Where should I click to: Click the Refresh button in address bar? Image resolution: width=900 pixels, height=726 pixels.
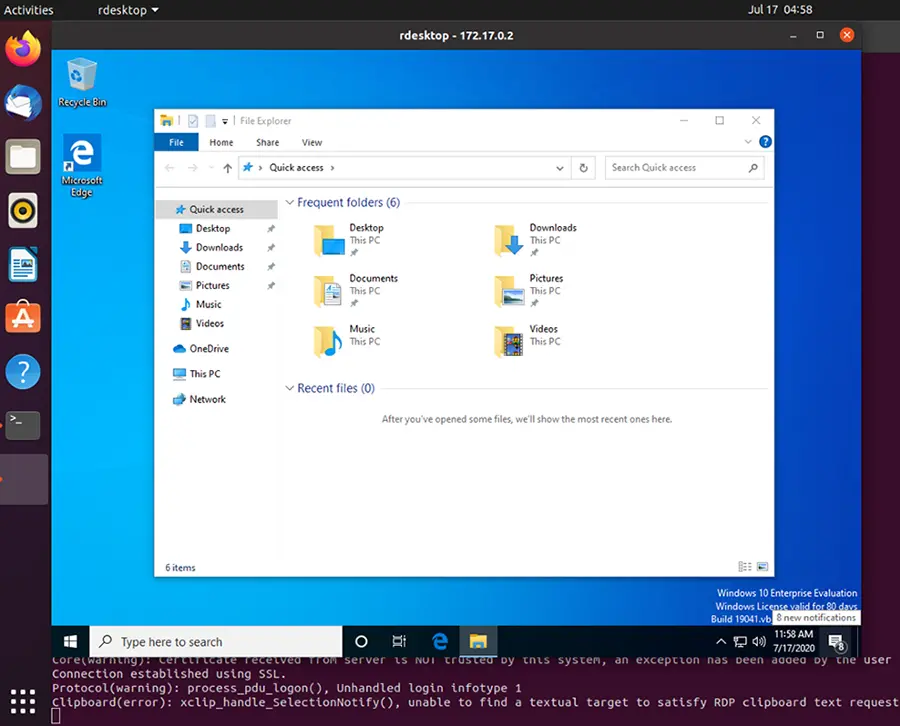coord(584,168)
